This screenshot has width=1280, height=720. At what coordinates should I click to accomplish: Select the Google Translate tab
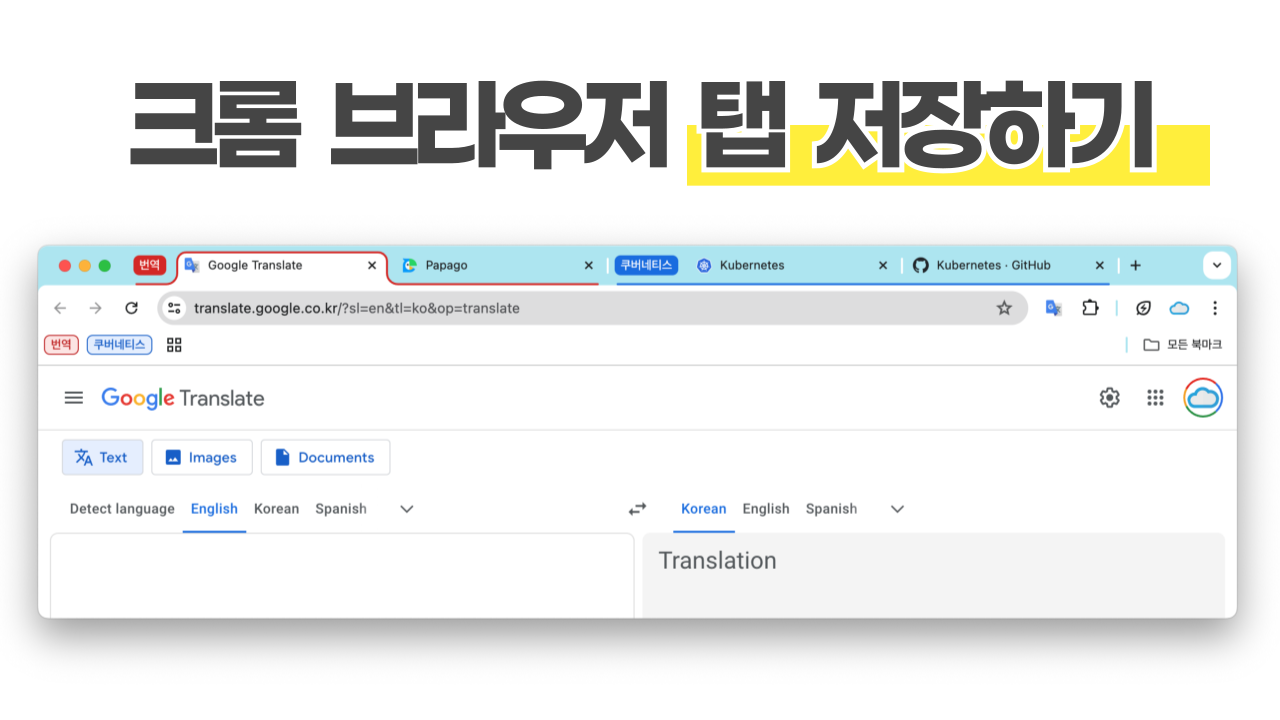tap(281, 266)
